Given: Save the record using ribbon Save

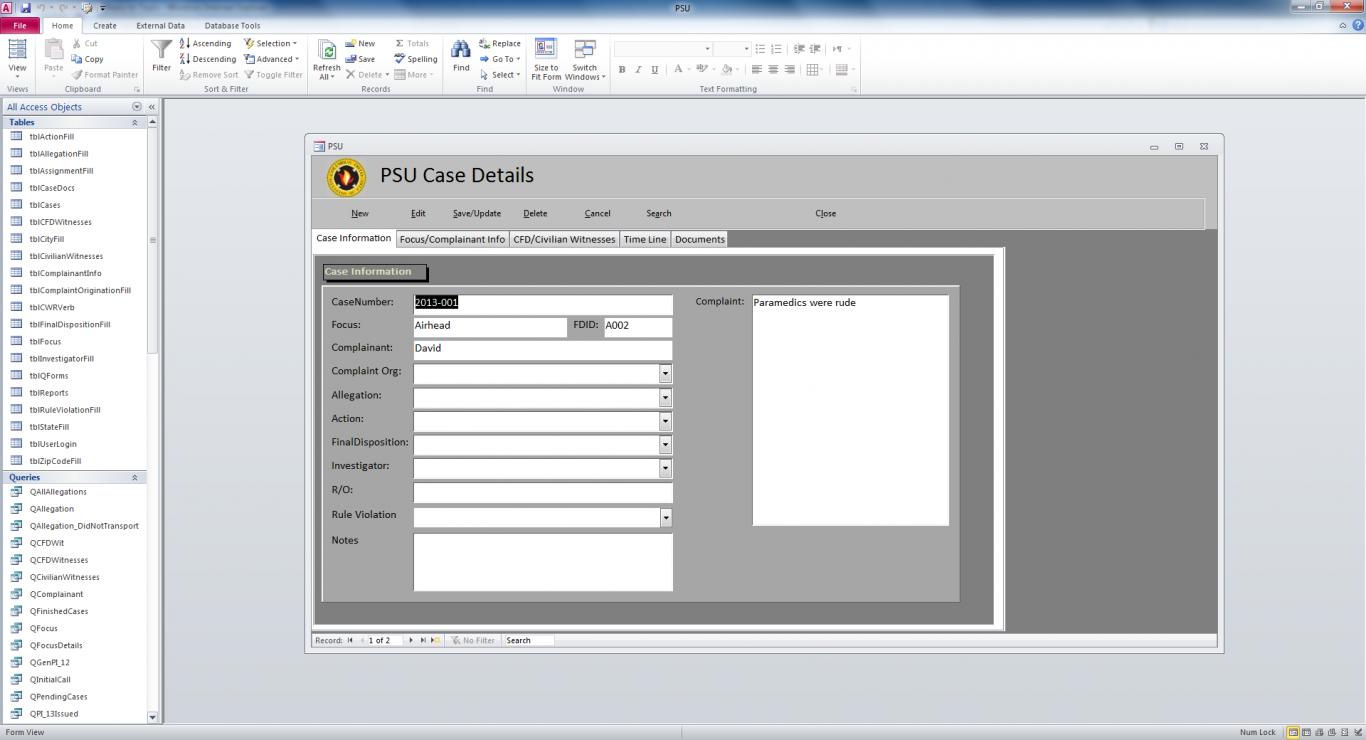Looking at the screenshot, I should (360, 59).
